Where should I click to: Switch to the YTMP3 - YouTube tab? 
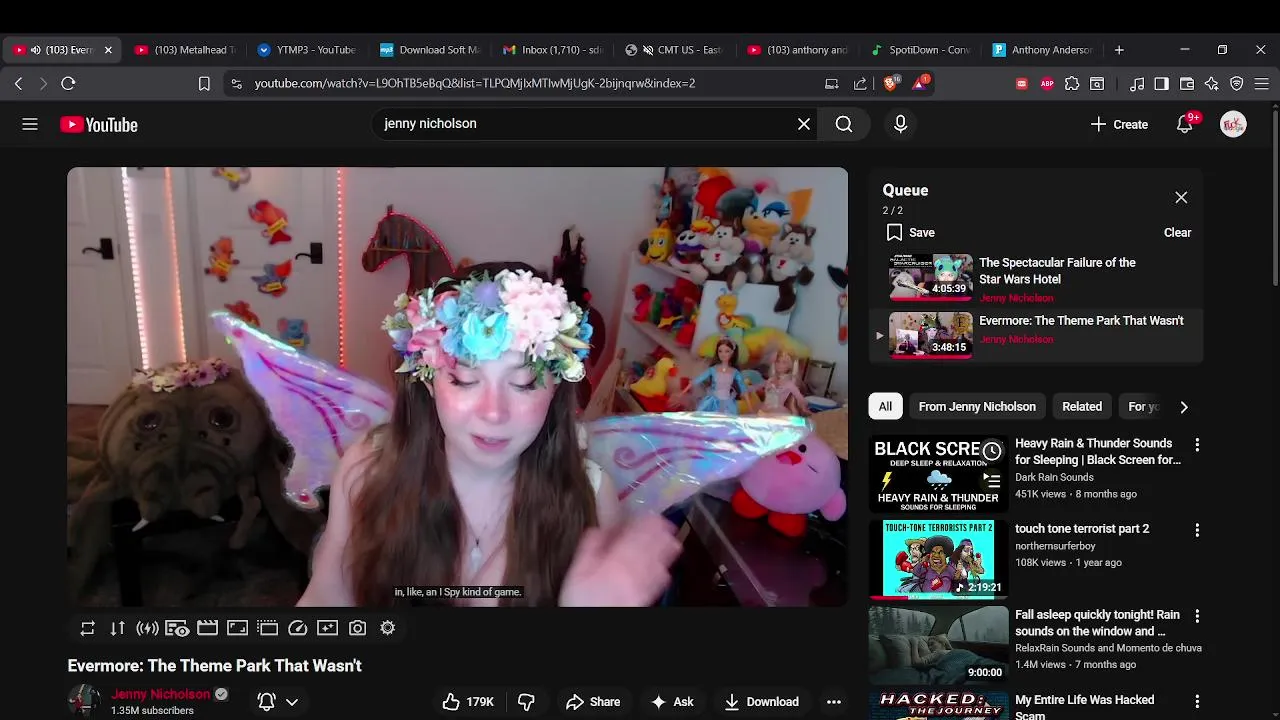tap(306, 50)
